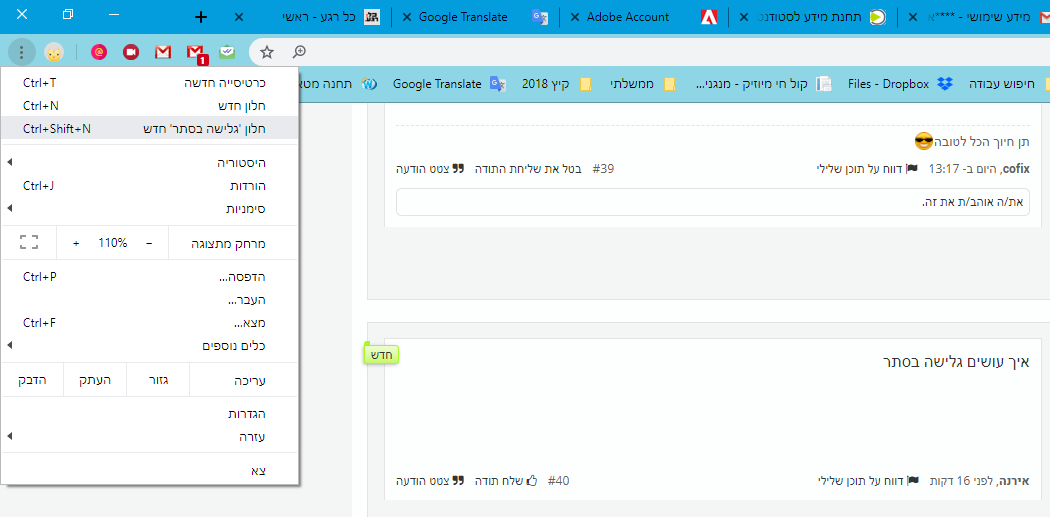Click the green חדש new-post badge
Screen dimensions: 1050x517
[x=381, y=354]
